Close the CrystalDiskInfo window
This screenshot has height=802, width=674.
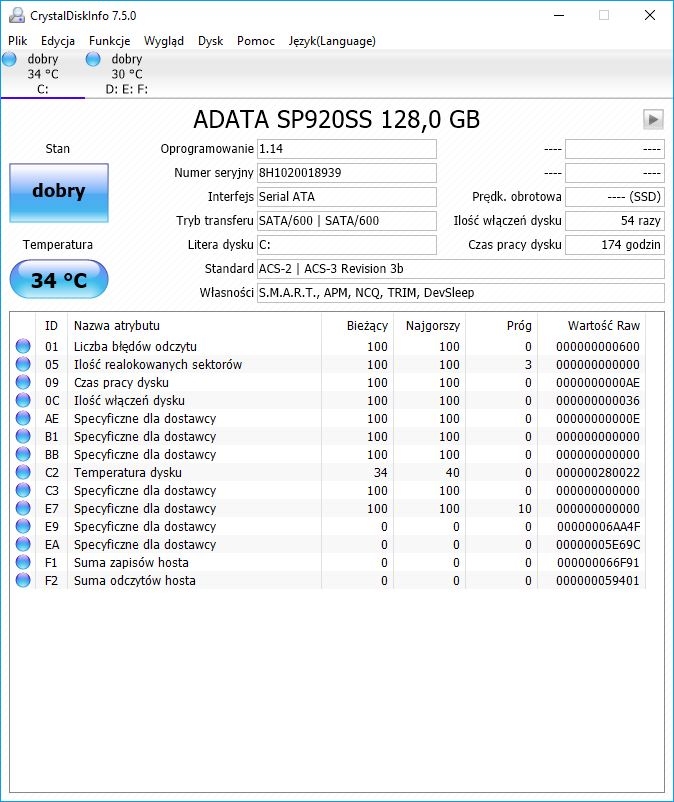pos(650,15)
